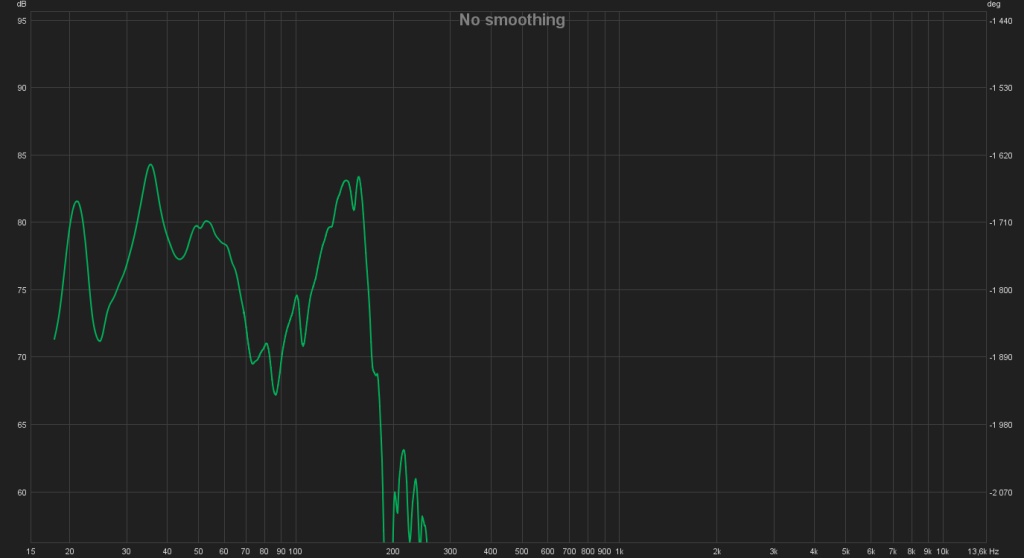
Task: Click the 'No smoothing' label
Action: (512, 20)
